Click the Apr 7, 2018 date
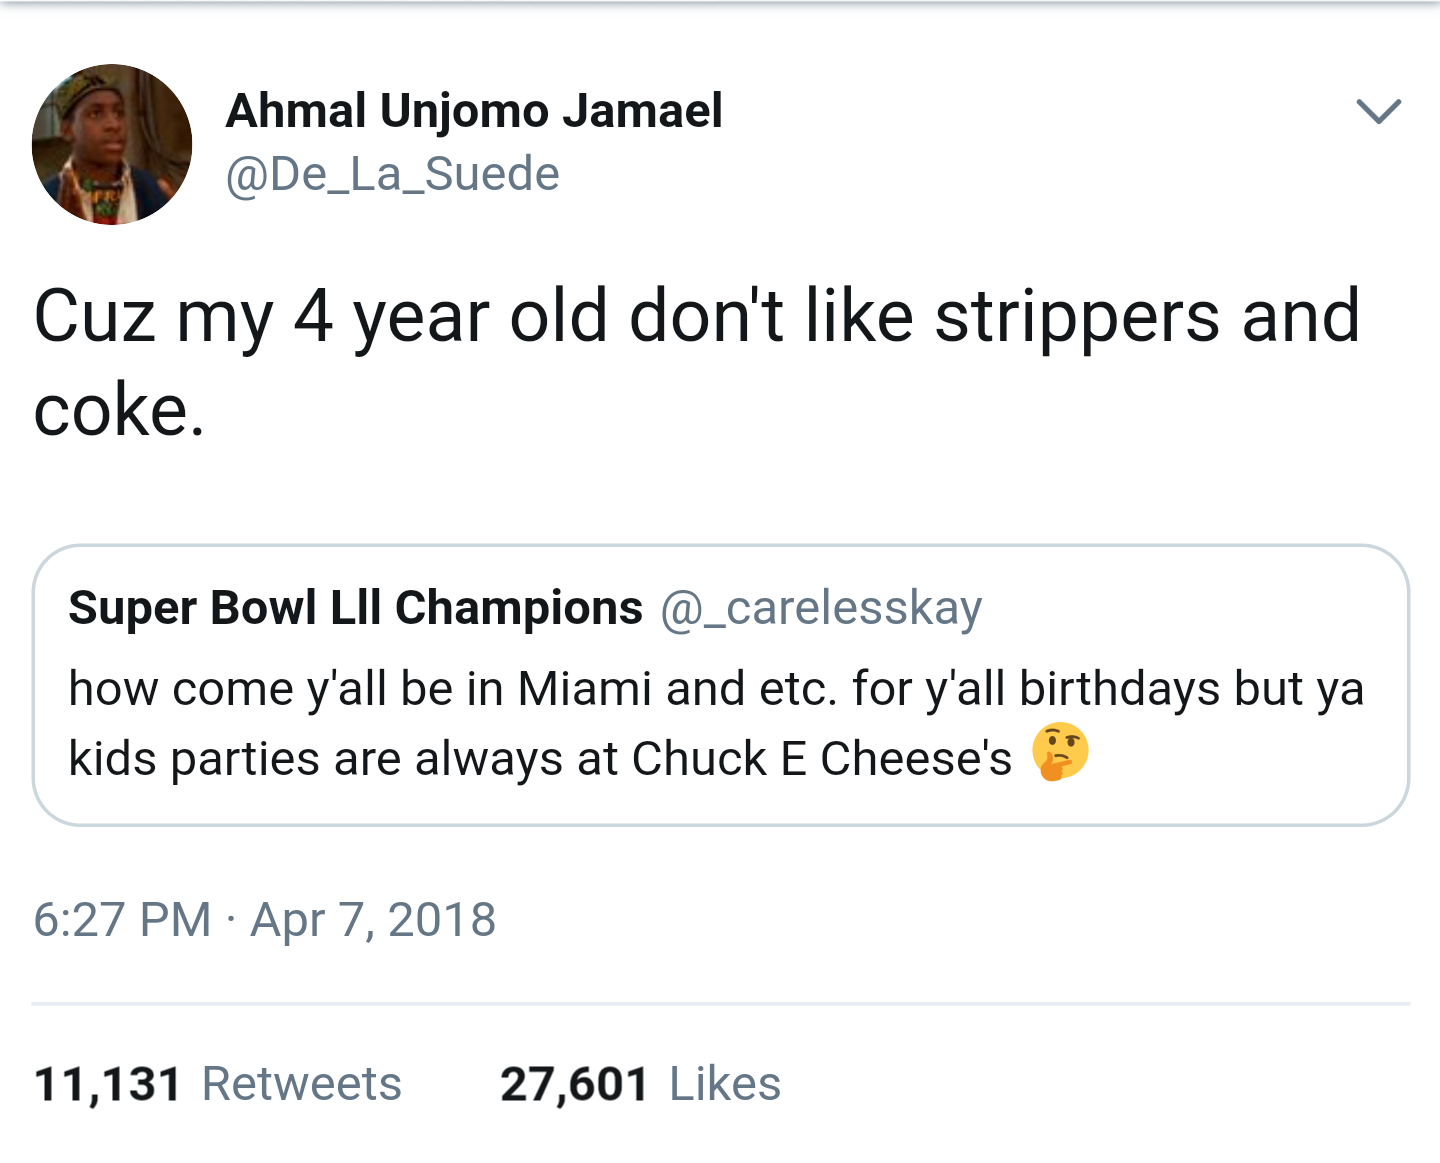This screenshot has width=1440, height=1163. point(373,920)
